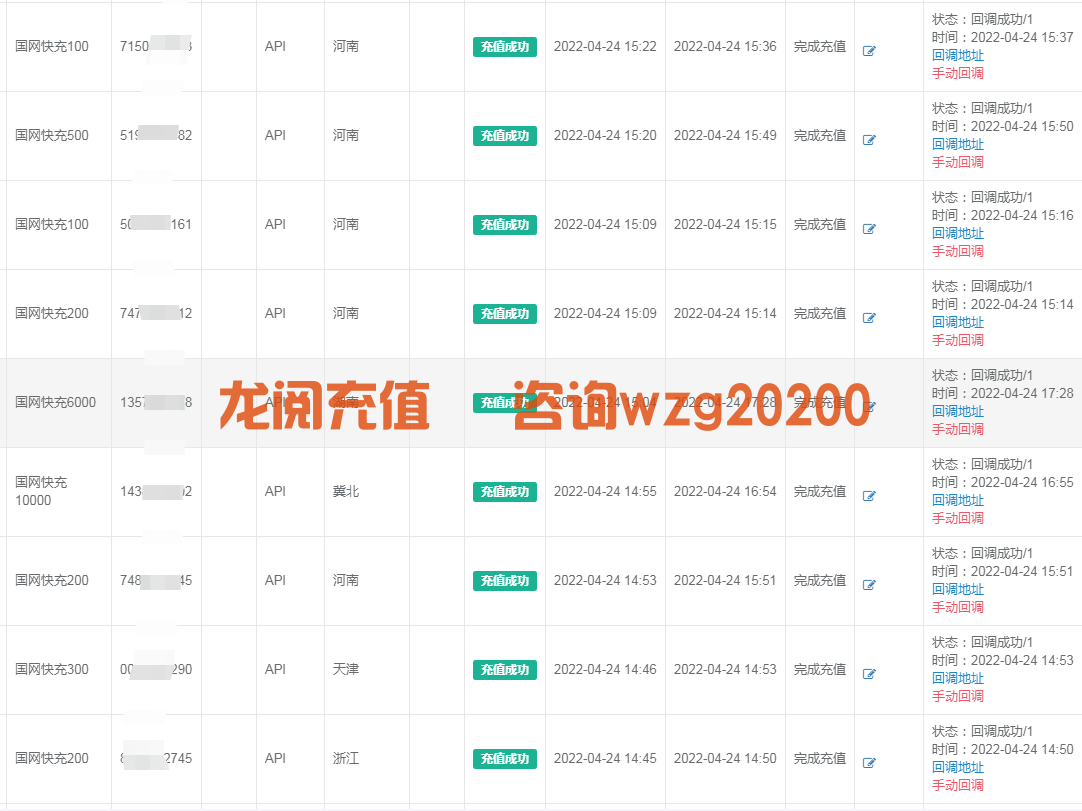The image size is (1082, 811).
Task: View 回调地址 for callback time 15:16
Action: pyautogui.click(x=958, y=233)
